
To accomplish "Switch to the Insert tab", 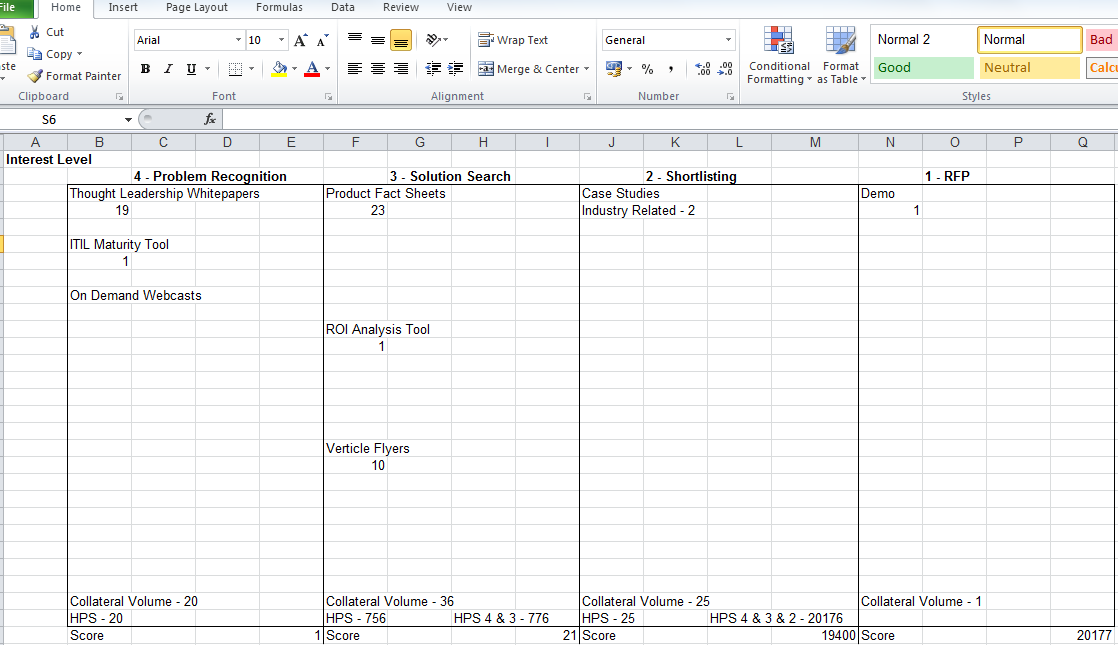I will pos(123,7).
